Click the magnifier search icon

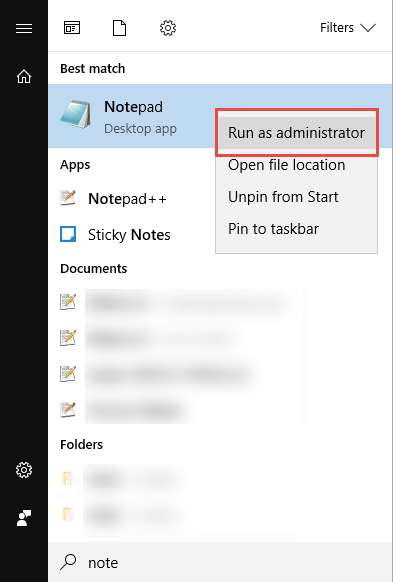click(x=68, y=562)
